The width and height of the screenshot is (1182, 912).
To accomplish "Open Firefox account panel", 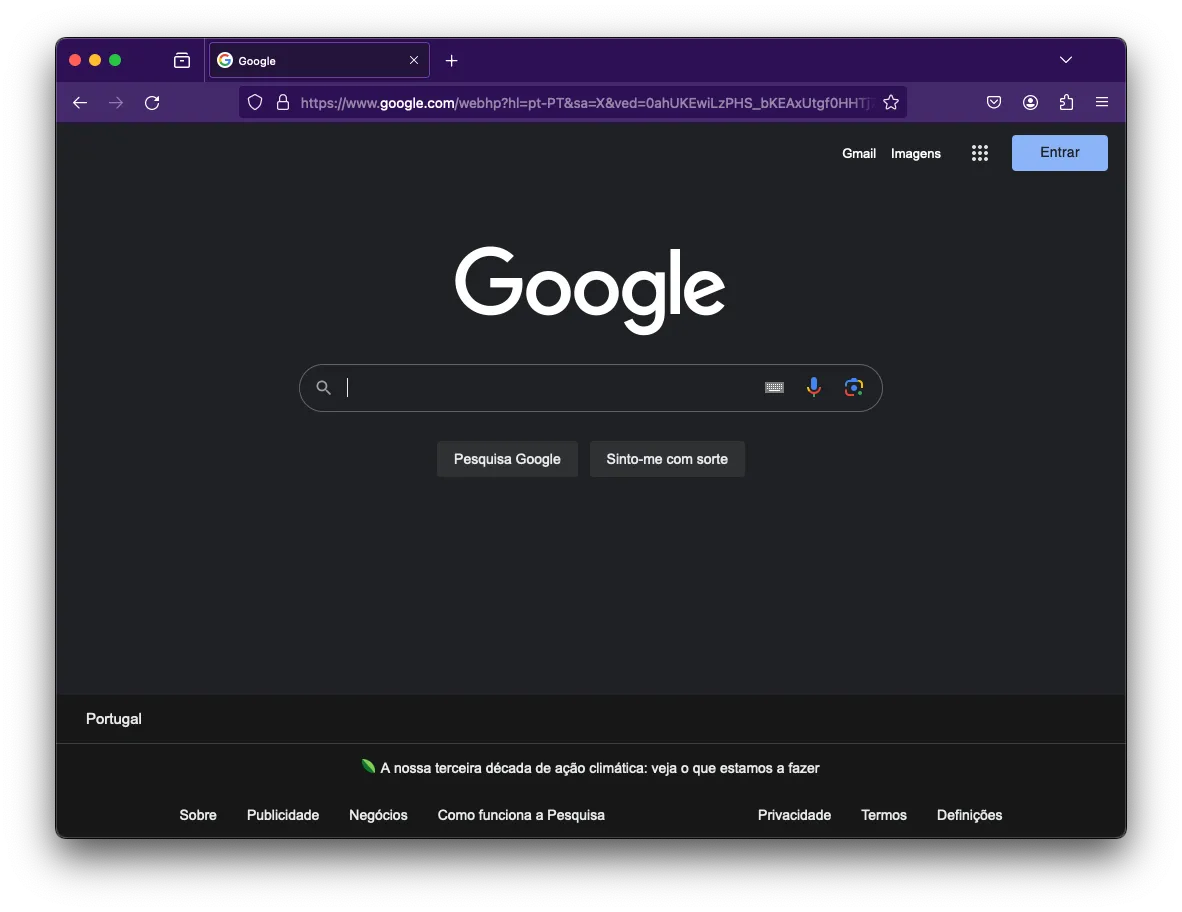I will [x=1030, y=102].
